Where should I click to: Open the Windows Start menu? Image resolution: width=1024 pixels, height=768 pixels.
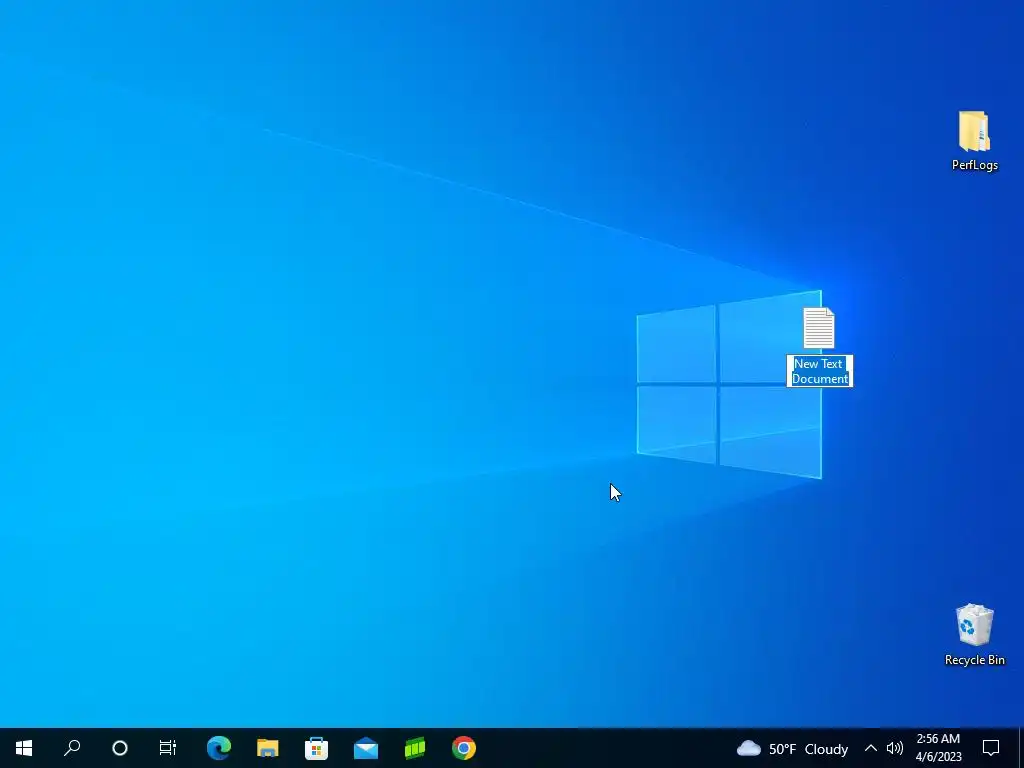(x=24, y=748)
